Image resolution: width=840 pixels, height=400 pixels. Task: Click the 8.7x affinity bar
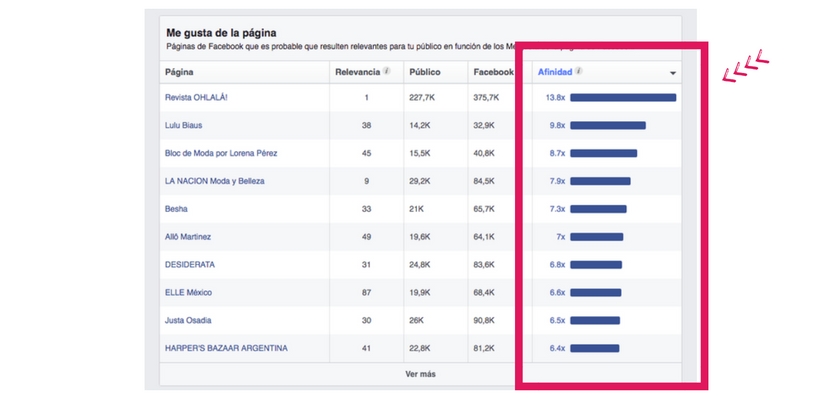pos(603,153)
